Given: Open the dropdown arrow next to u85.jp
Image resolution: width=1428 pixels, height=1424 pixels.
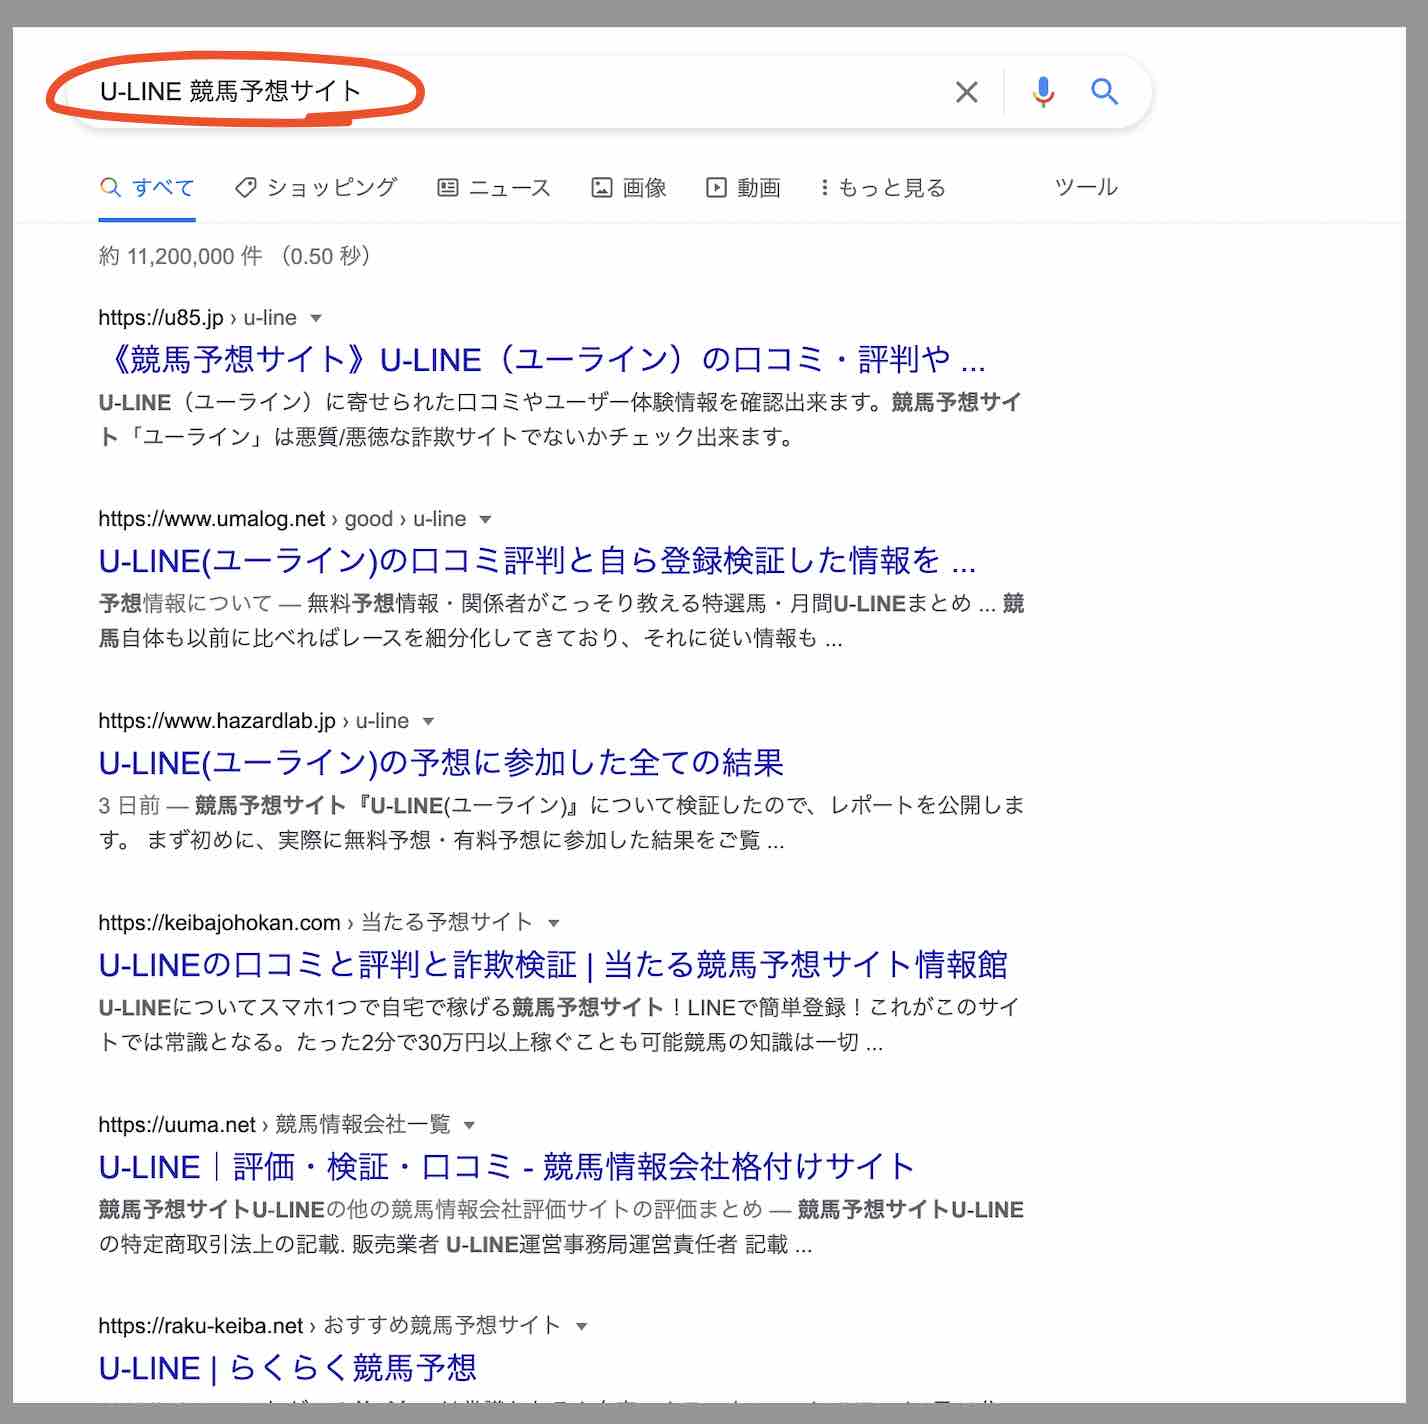Looking at the screenshot, I should 317,318.
